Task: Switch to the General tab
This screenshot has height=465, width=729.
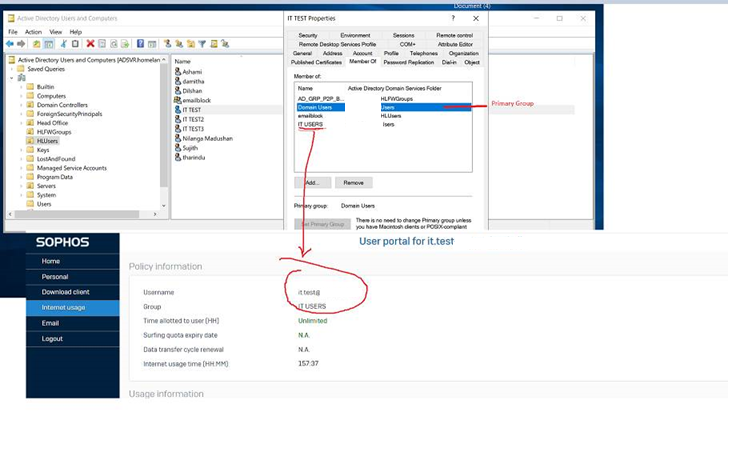Action: 302,53
